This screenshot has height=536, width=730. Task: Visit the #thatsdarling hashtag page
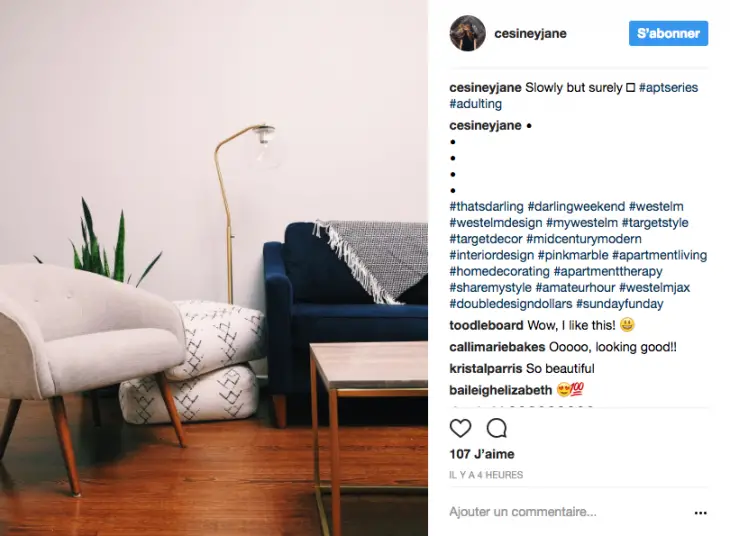487,206
